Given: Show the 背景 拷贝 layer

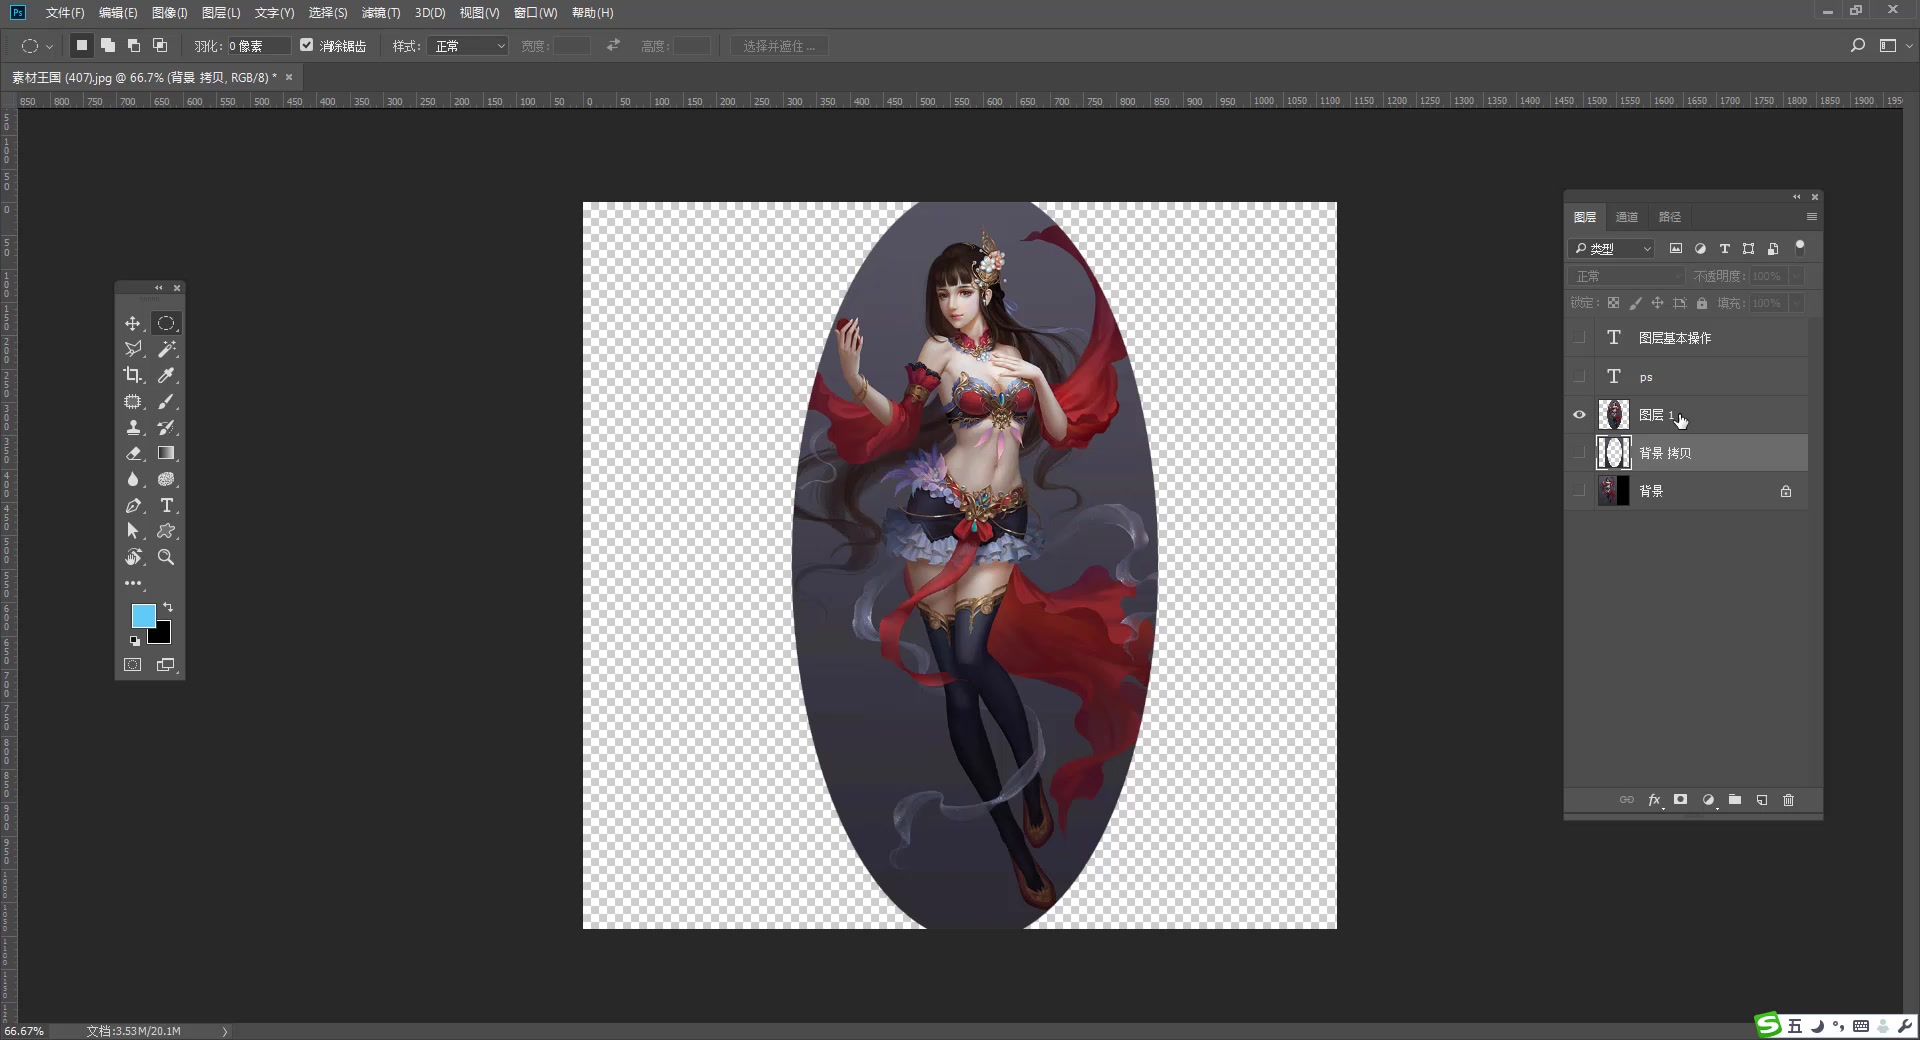Looking at the screenshot, I should point(1579,452).
